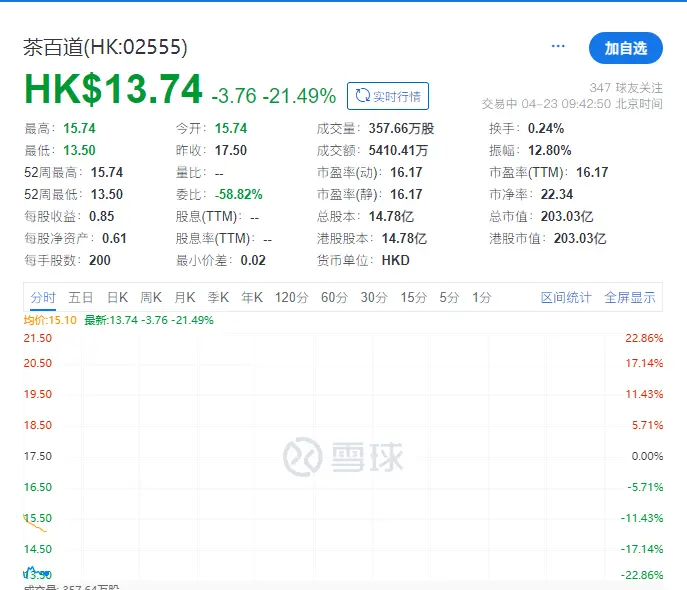Click the 实时行情 refresh quote button
Image resolution: width=687 pixels, height=590 pixels.
388,96
